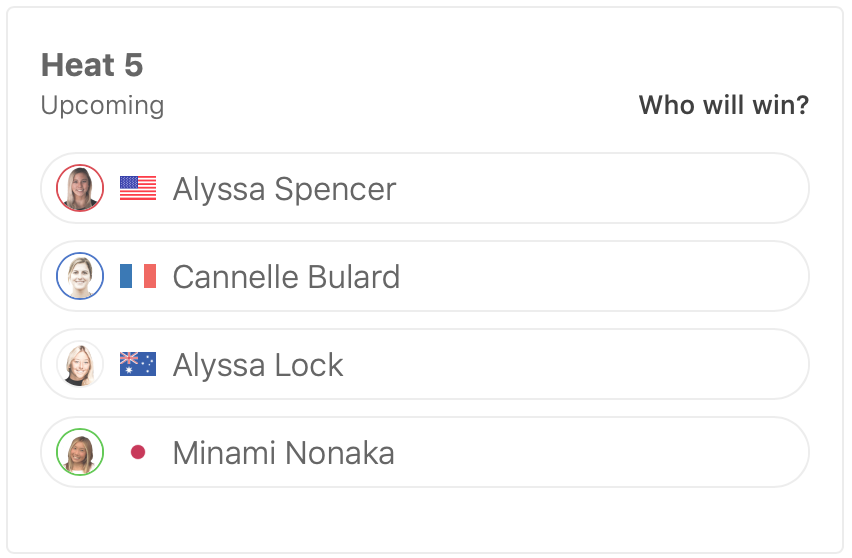The width and height of the screenshot is (852, 558).
Task: Open Alyssa Lock's profile photo
Action: coord(80,364)
